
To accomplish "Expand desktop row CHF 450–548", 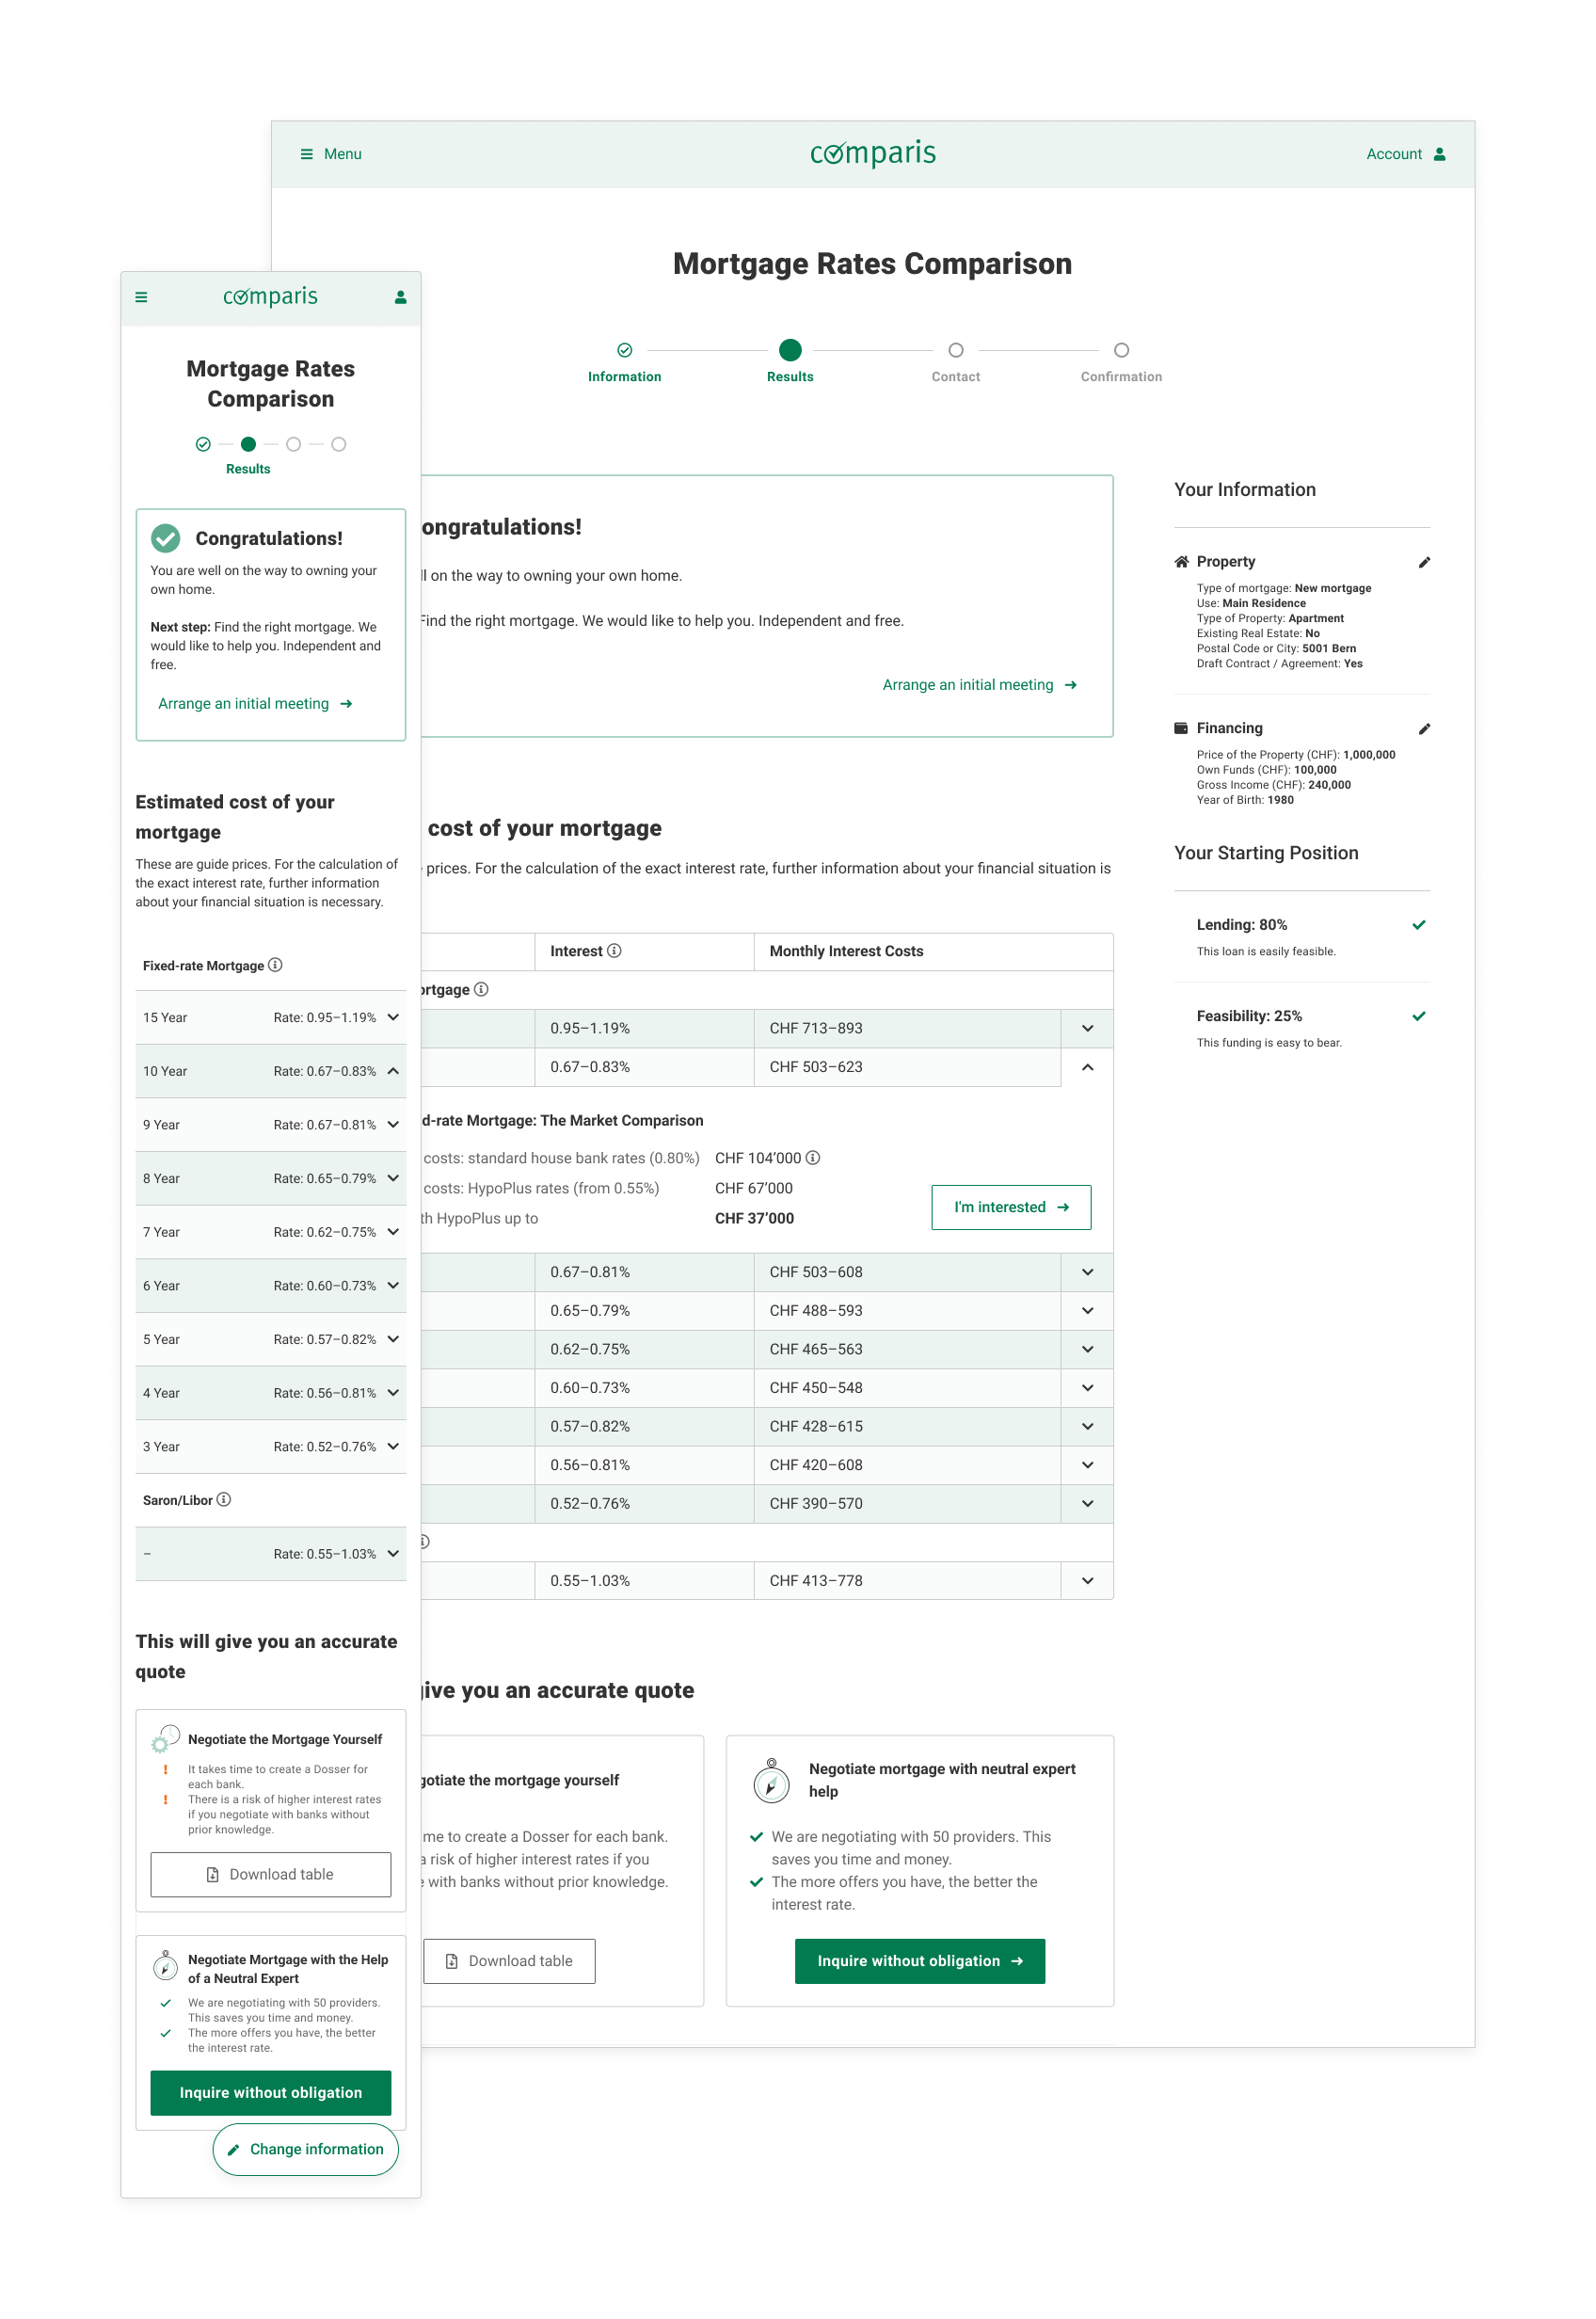I will click(1088, 1388).
